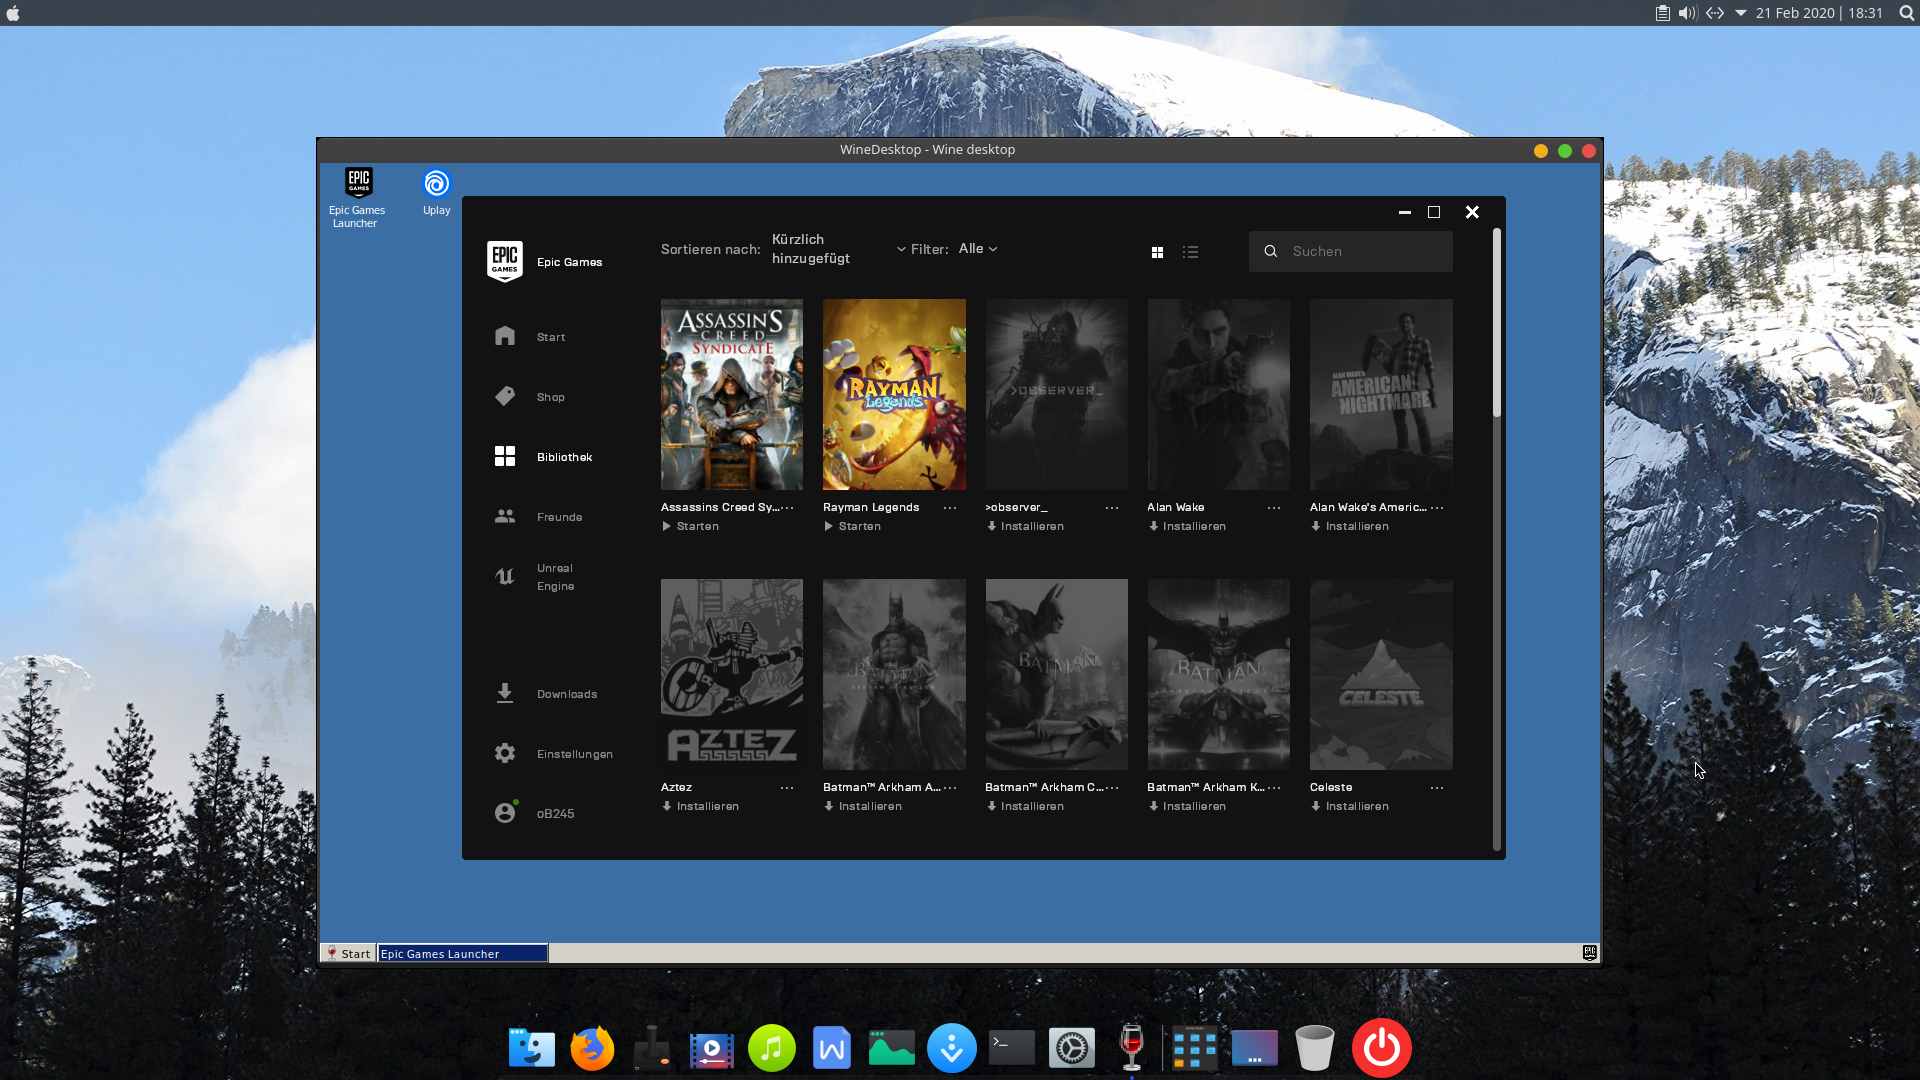Screen dimensions: 1920x1080
Task: Open options menu for Celeste
Action: [x=1437, y=788]
